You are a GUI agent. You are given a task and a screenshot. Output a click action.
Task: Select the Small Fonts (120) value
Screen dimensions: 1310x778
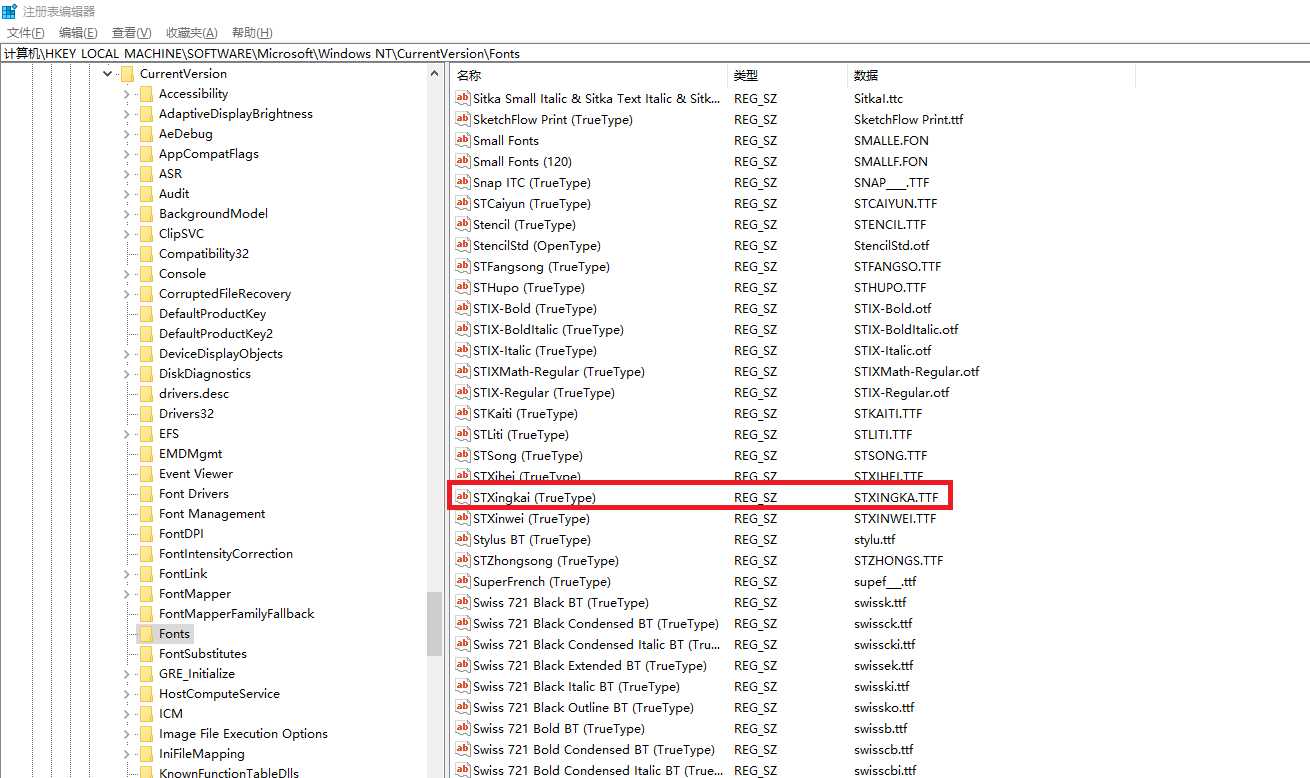(x=522, y=161)
